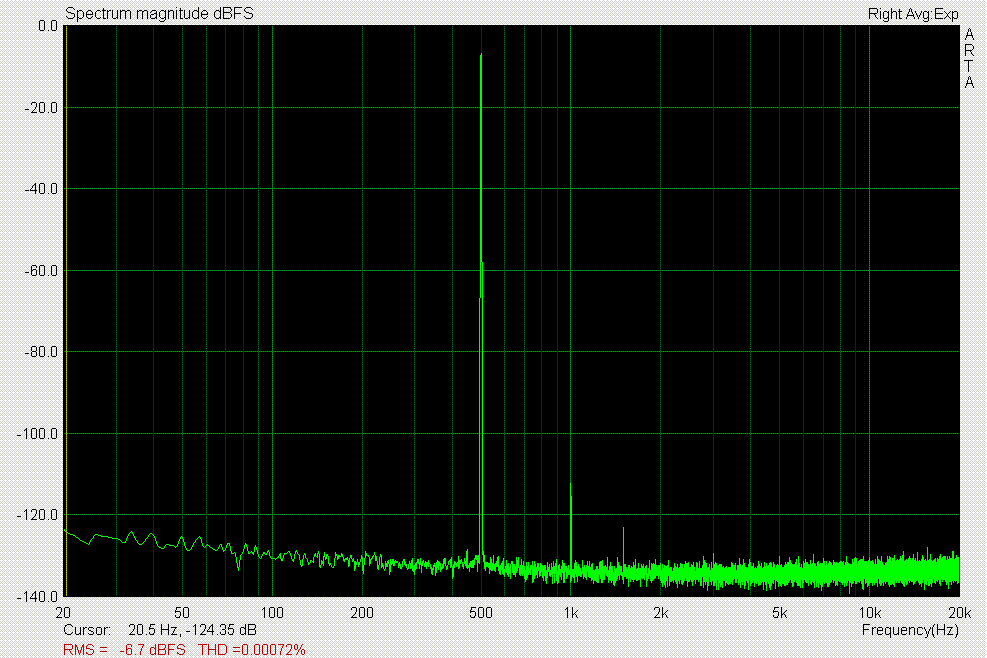Click the 20 frequency axis label
The image size is (987, 658).
[x=63, y=613]
